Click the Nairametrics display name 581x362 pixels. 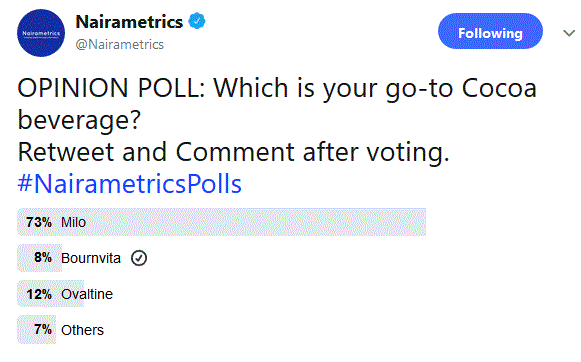click(129, 22)
